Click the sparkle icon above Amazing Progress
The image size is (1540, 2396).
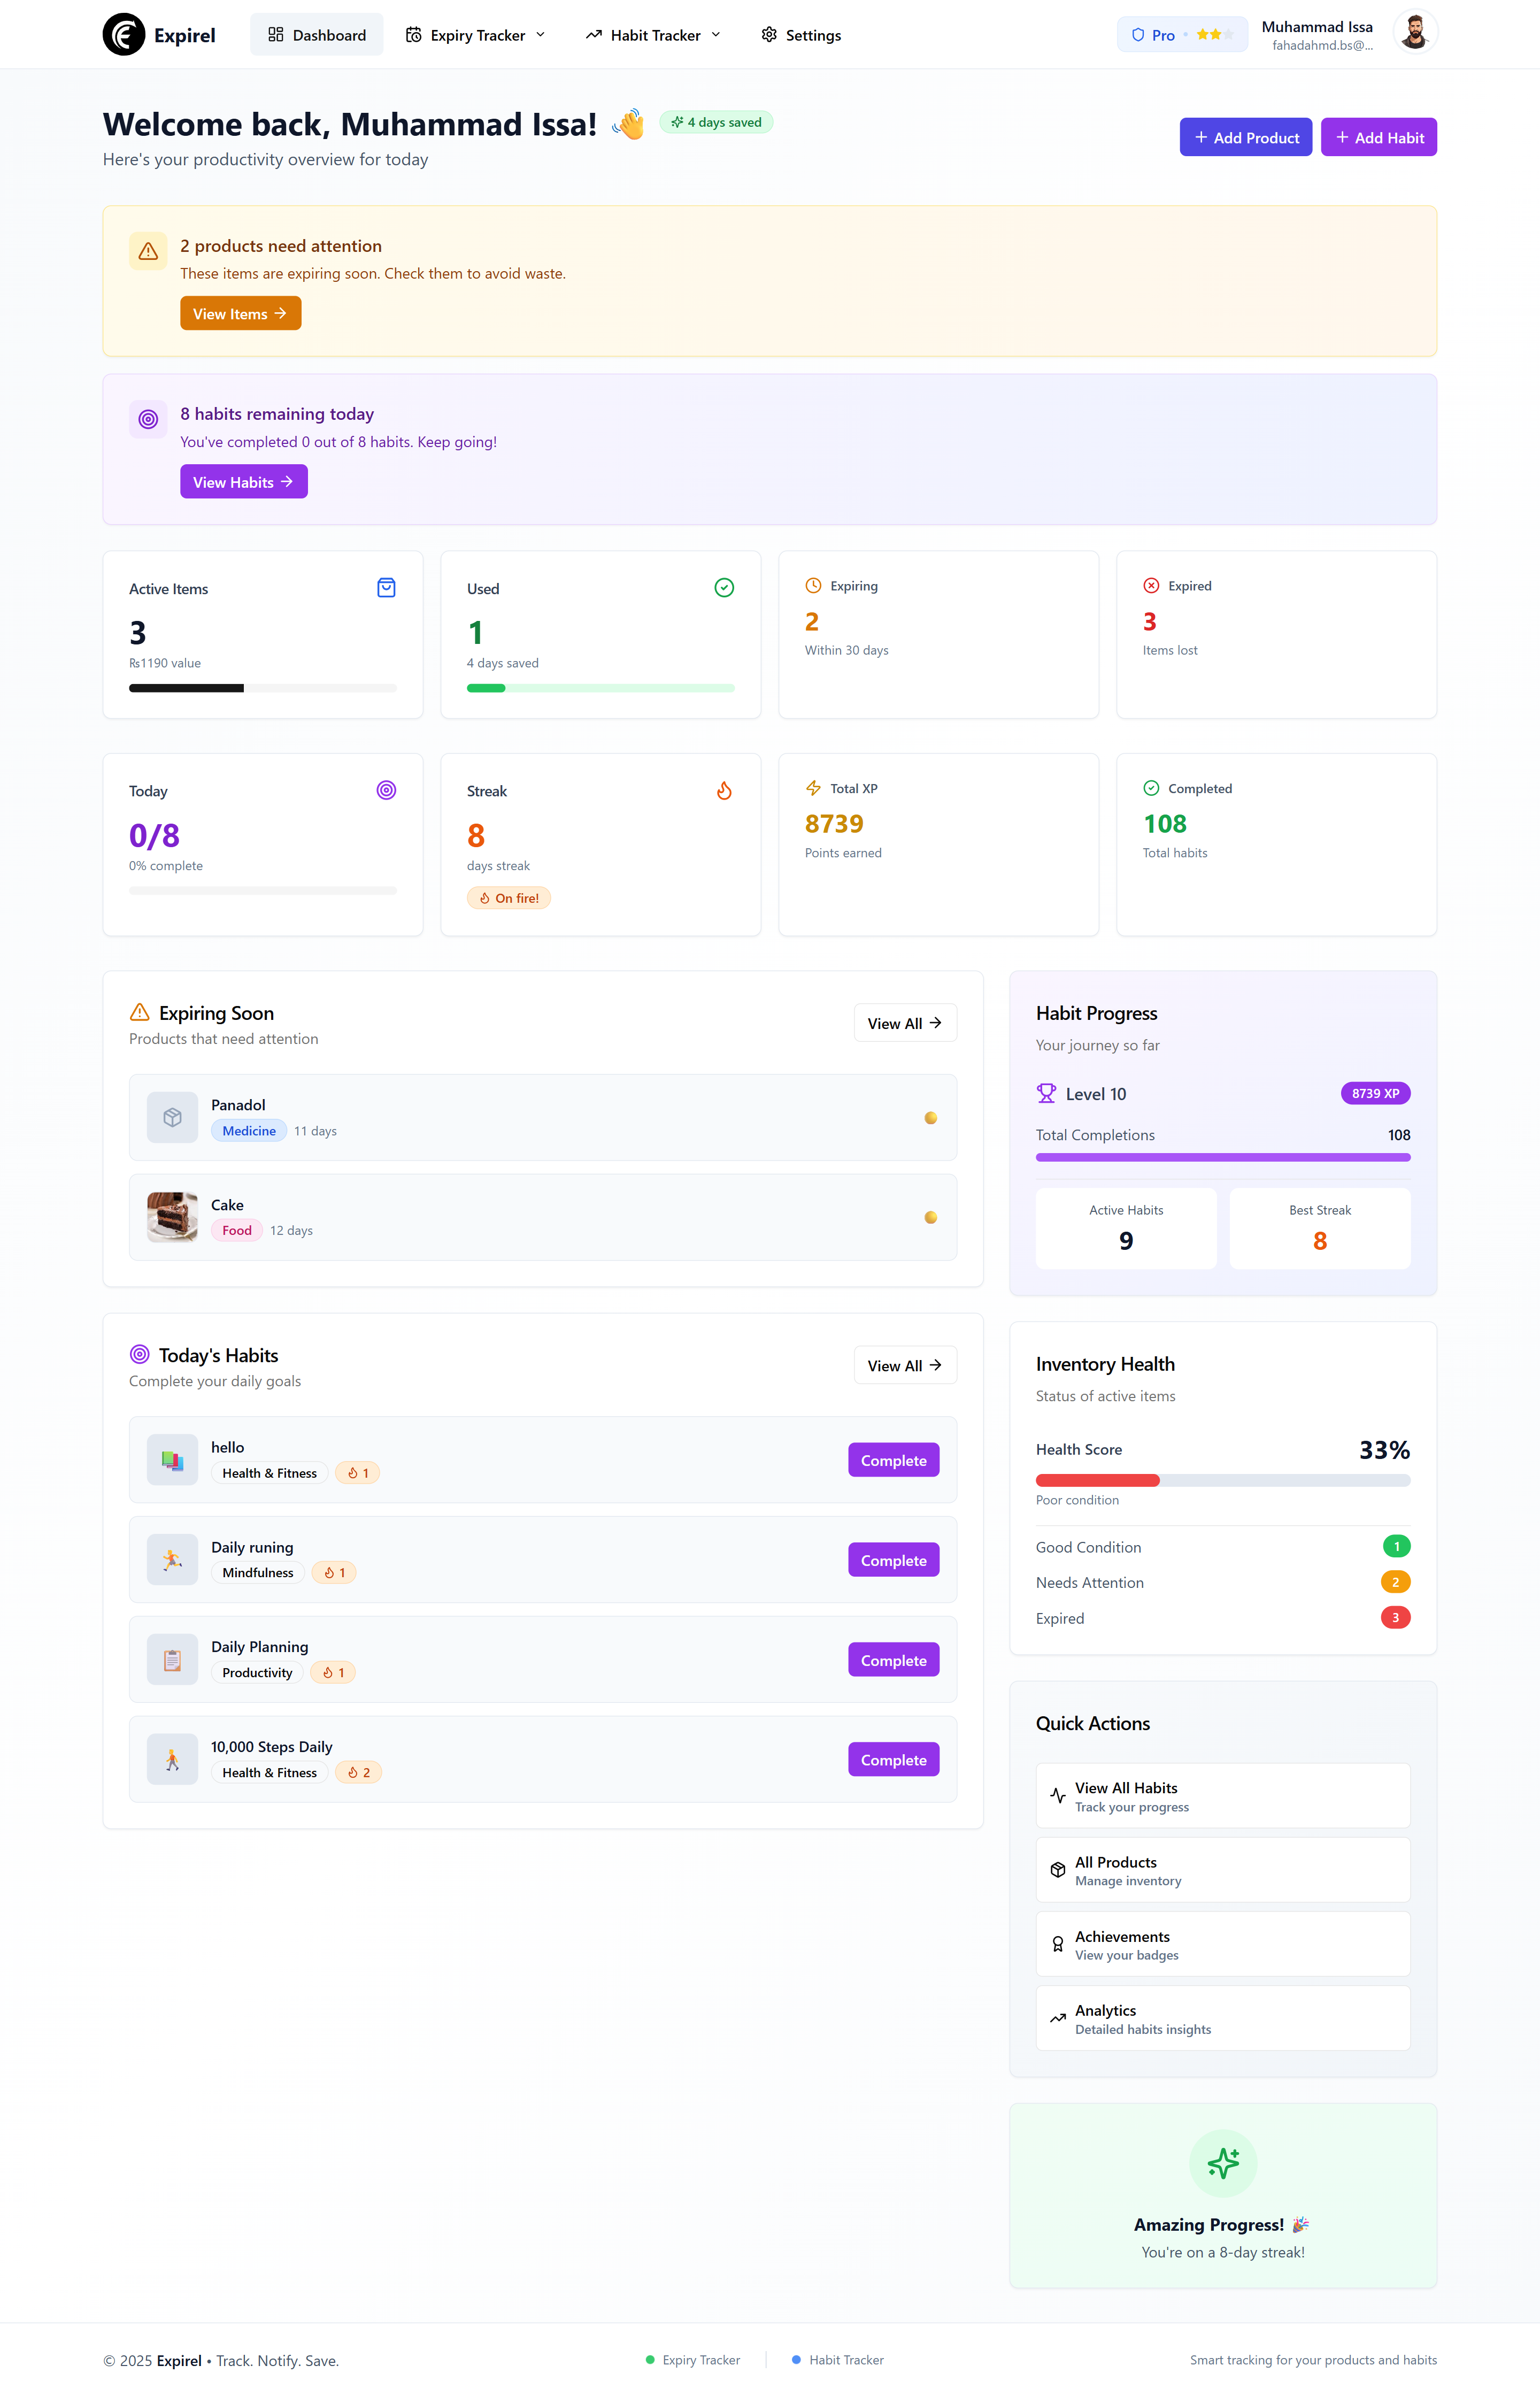(1222, 2163)
